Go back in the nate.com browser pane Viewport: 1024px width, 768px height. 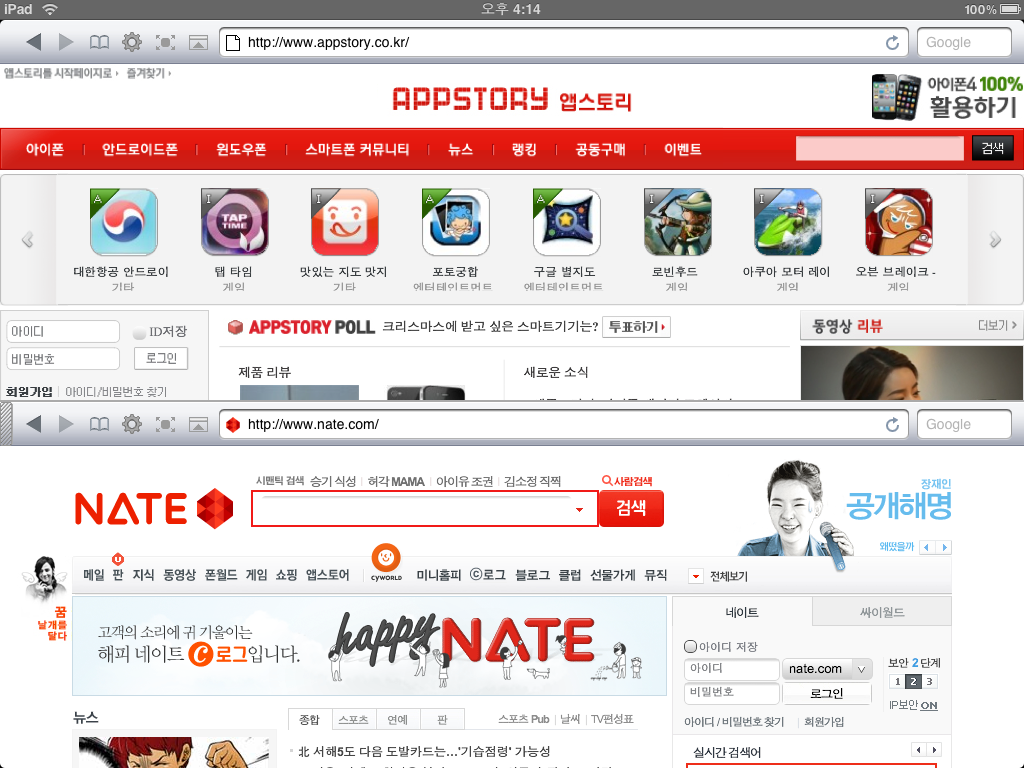(34, 424)
